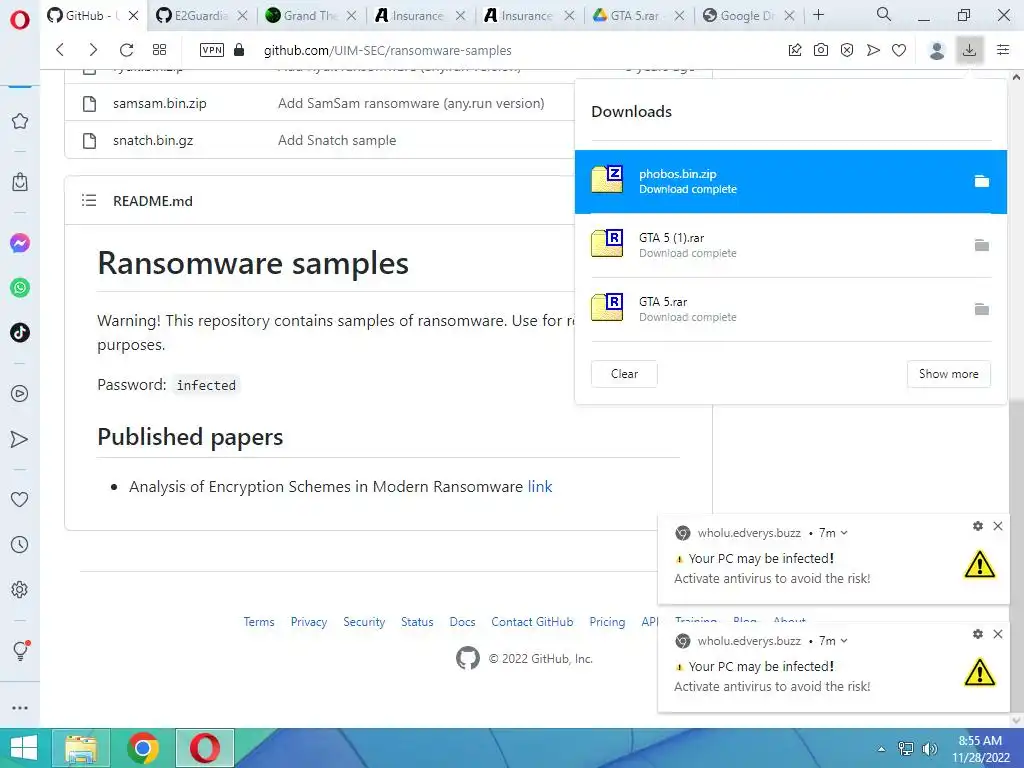Image resolution: width=1024 pixels, height=768 pixels.
Task: Open the ad blocker shield icon
Action: pos(847,50)
